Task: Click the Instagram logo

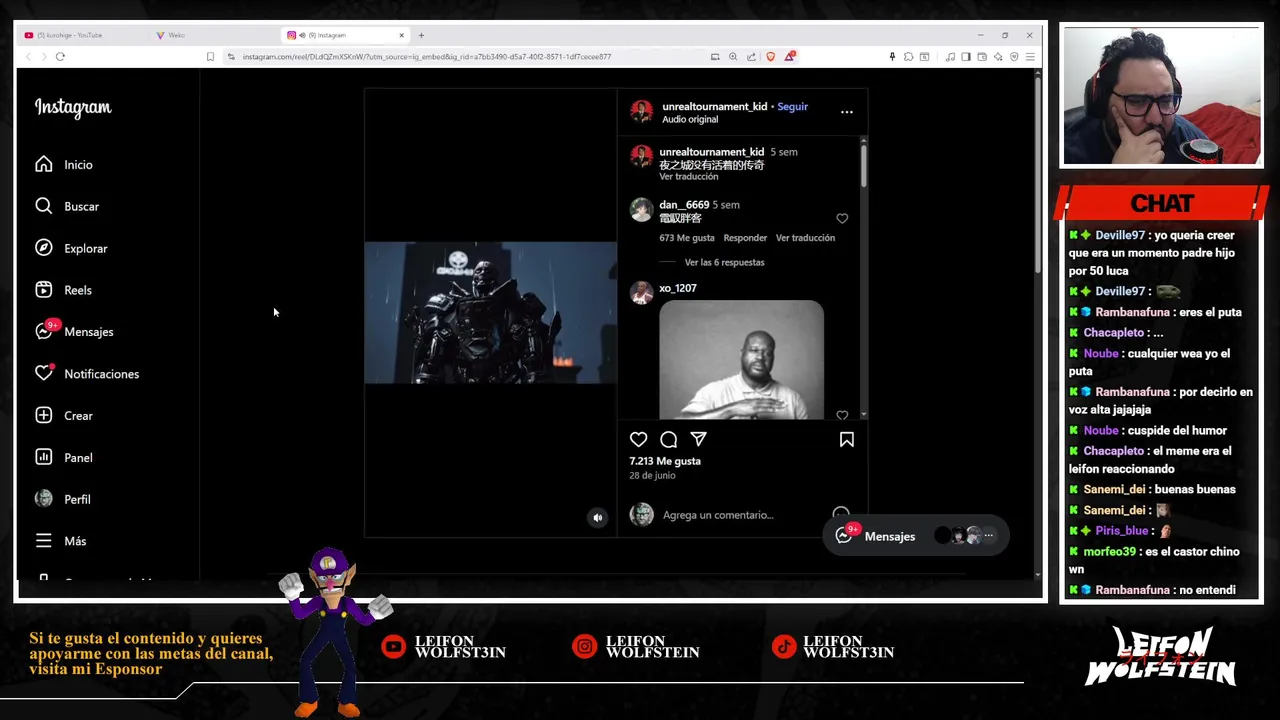Action: (x=73, y=107)
